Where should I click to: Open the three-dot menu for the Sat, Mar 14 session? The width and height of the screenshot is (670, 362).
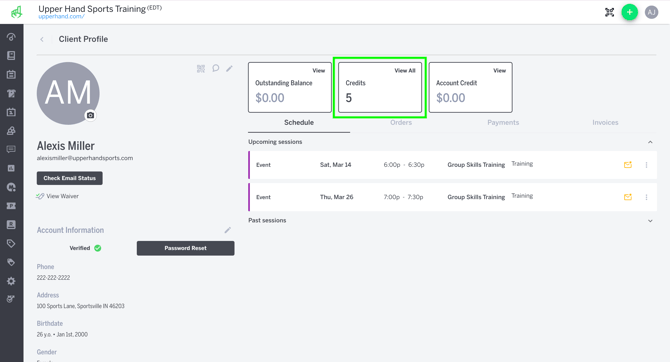[x=646, y=165]
